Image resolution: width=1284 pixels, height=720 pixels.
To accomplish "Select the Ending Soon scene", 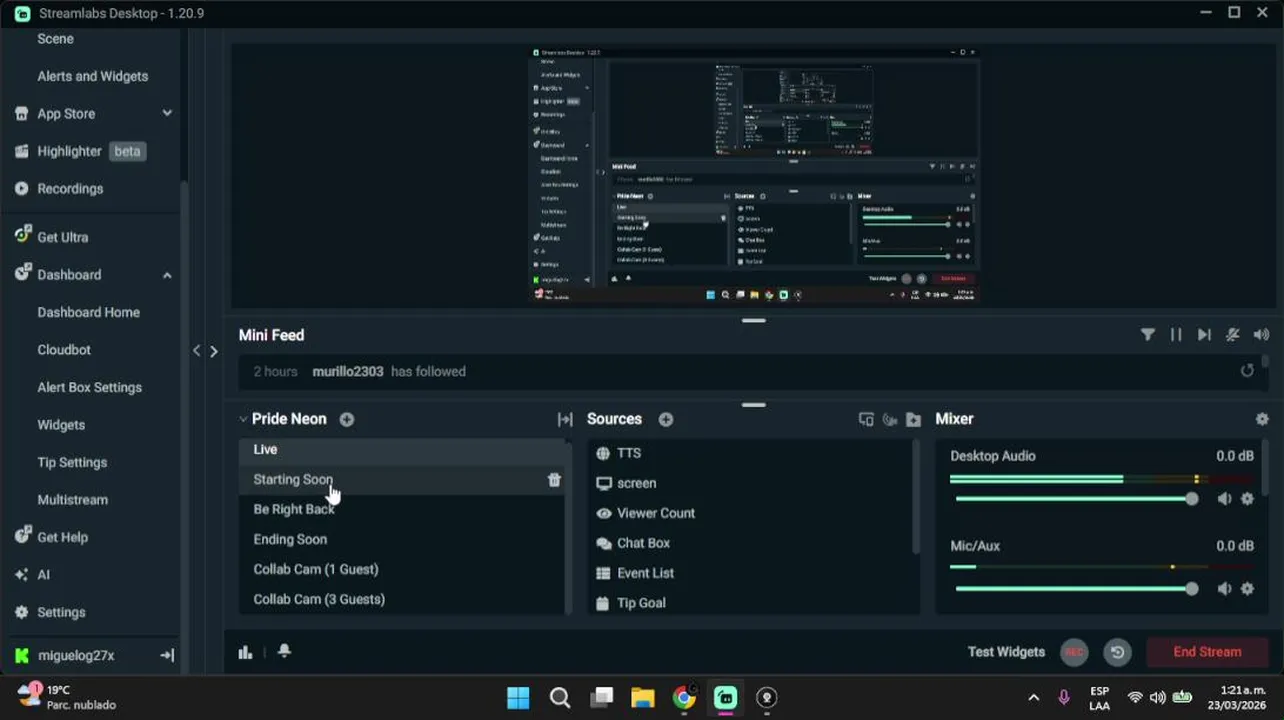I will tap(402, 540).
